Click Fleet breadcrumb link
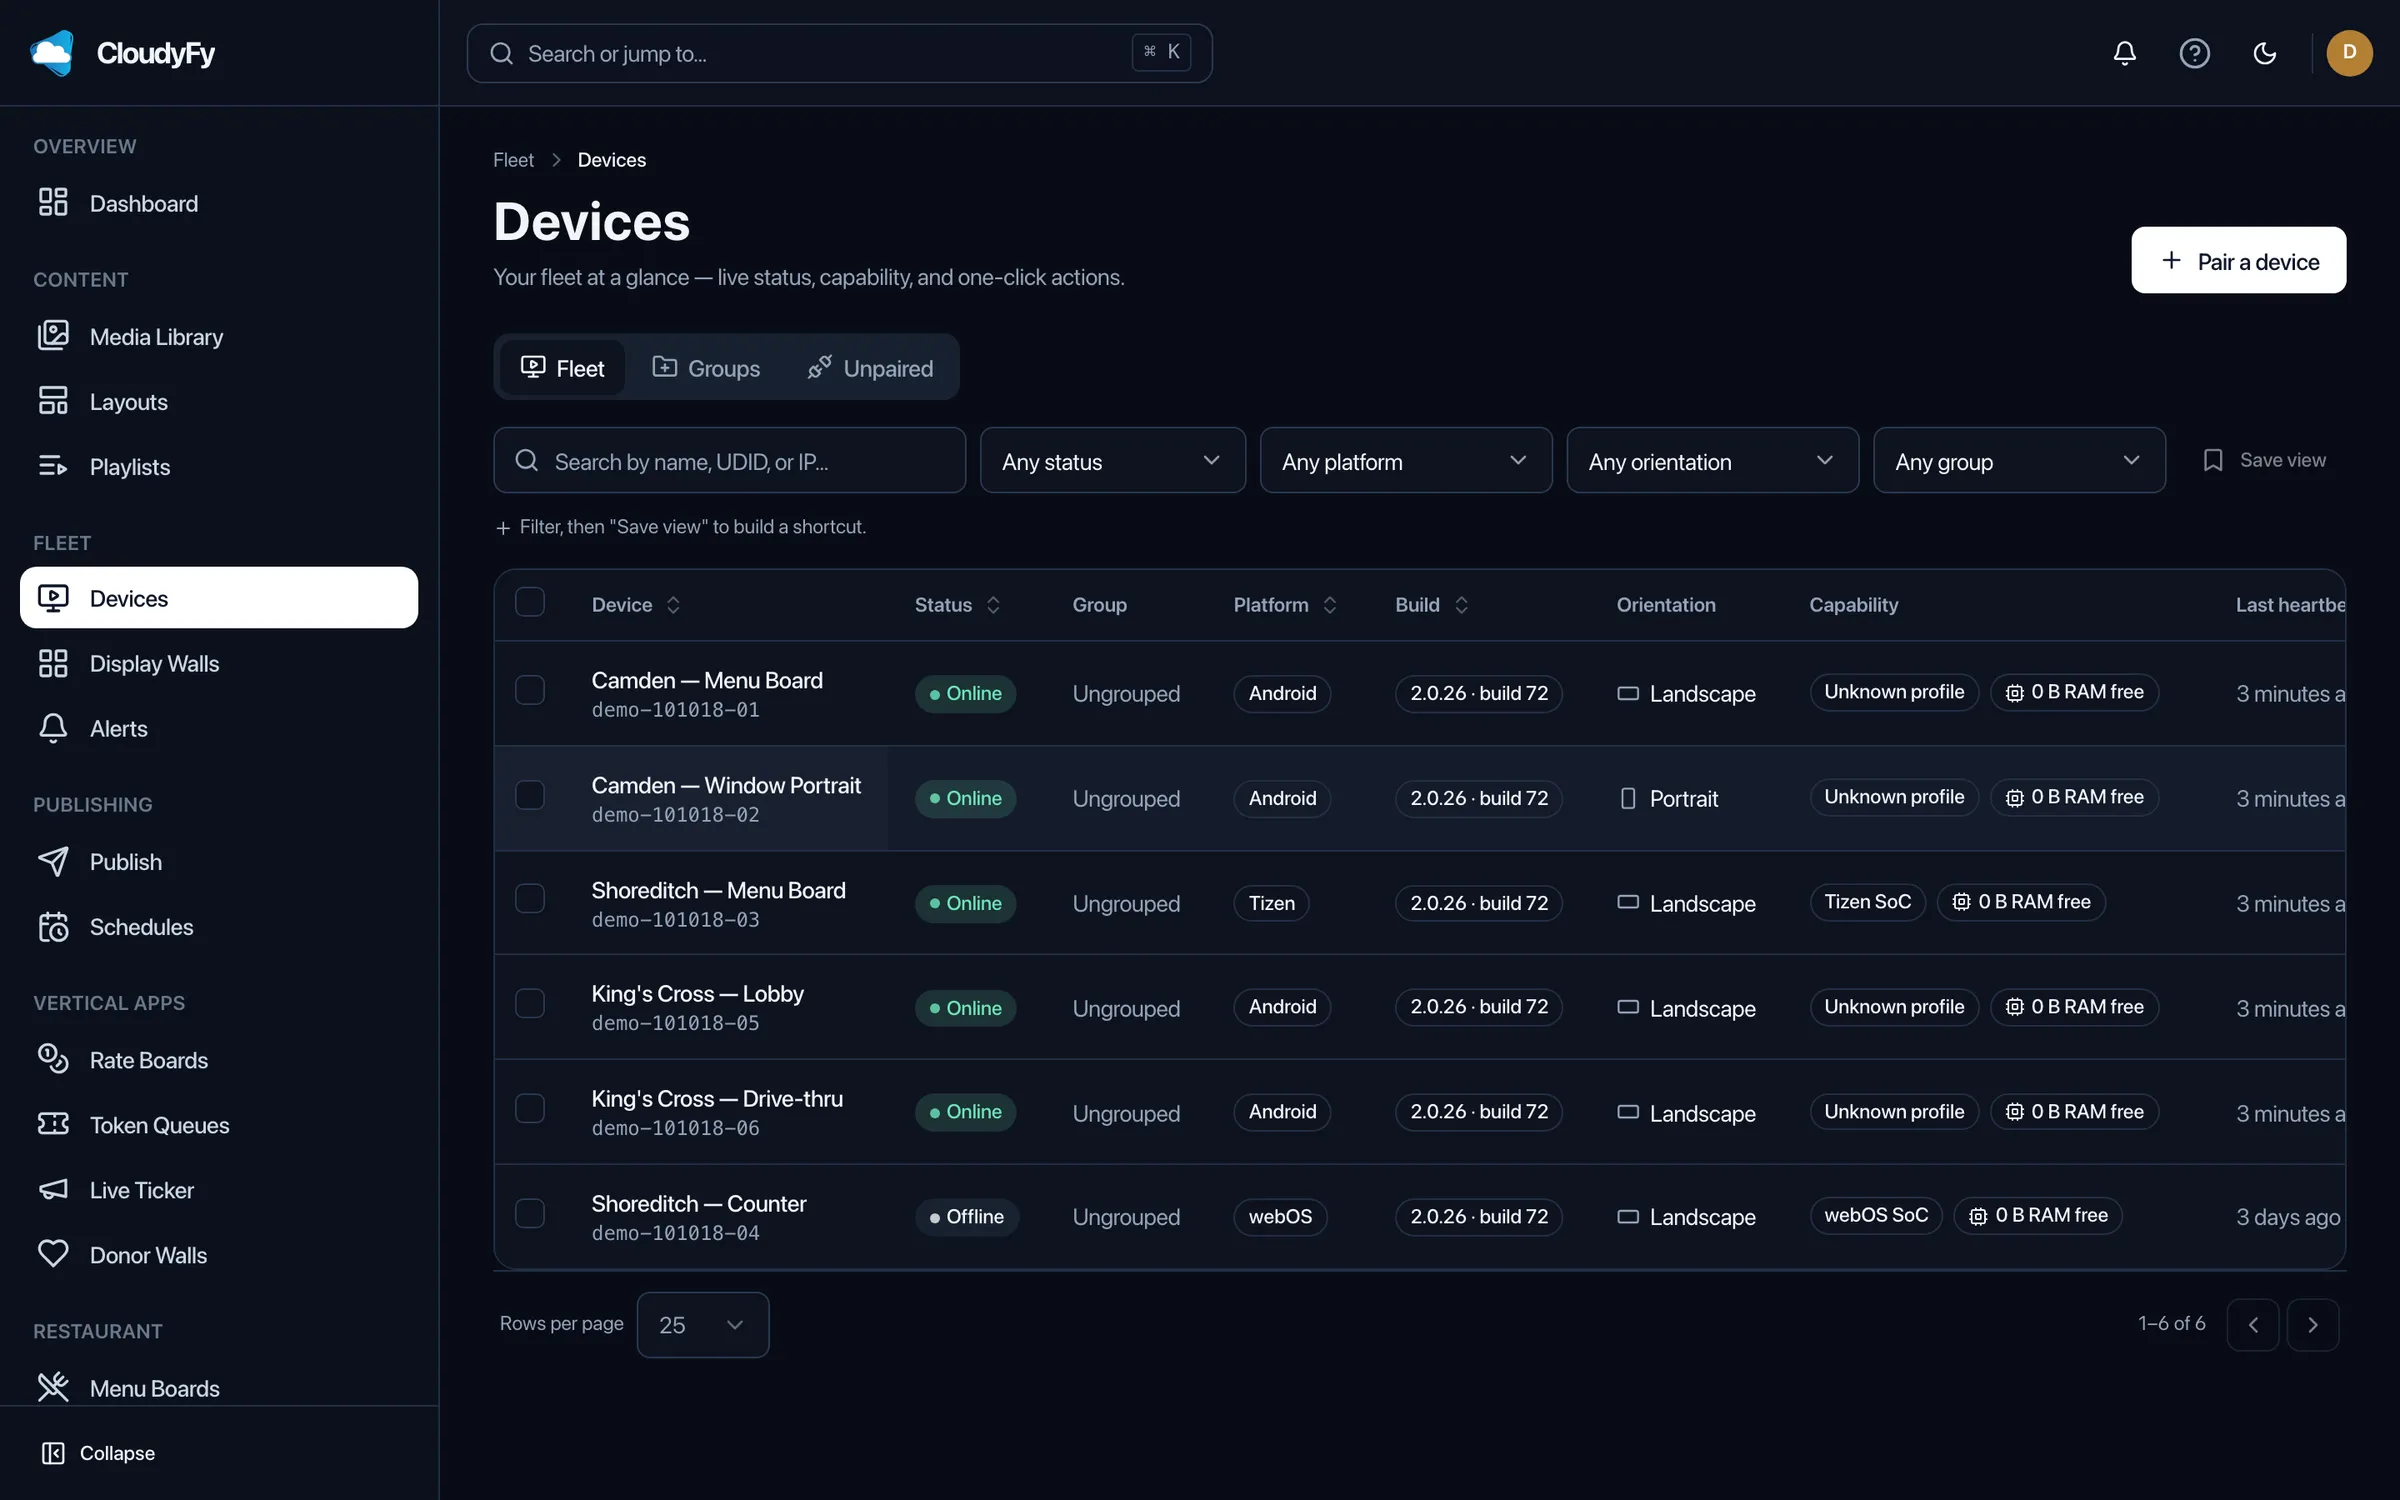The height and width of the screenshot is (1500, 2400). tap(513, 160)
